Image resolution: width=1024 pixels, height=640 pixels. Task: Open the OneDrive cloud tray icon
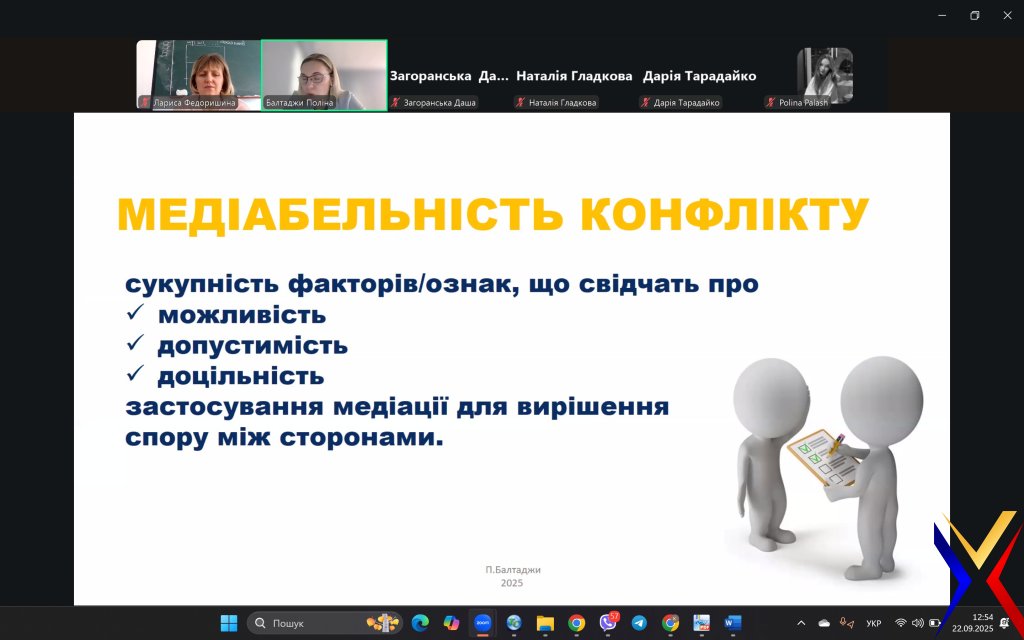(824, 623)
